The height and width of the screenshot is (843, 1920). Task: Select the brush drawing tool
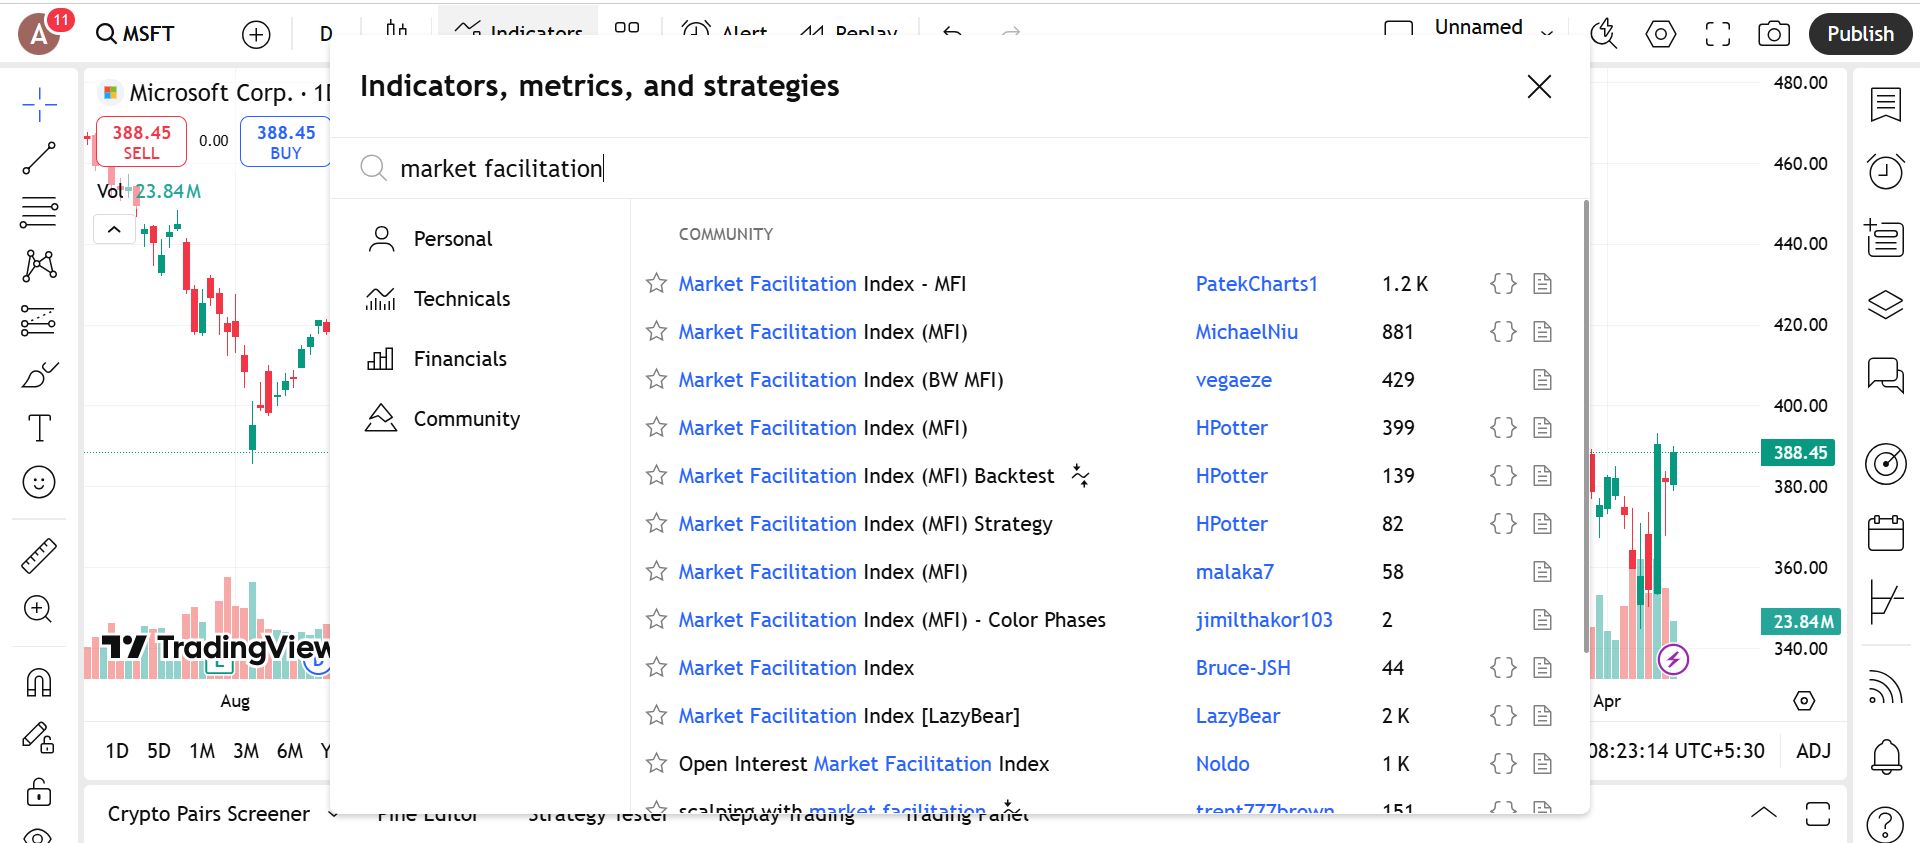click(x=39, y=375)
